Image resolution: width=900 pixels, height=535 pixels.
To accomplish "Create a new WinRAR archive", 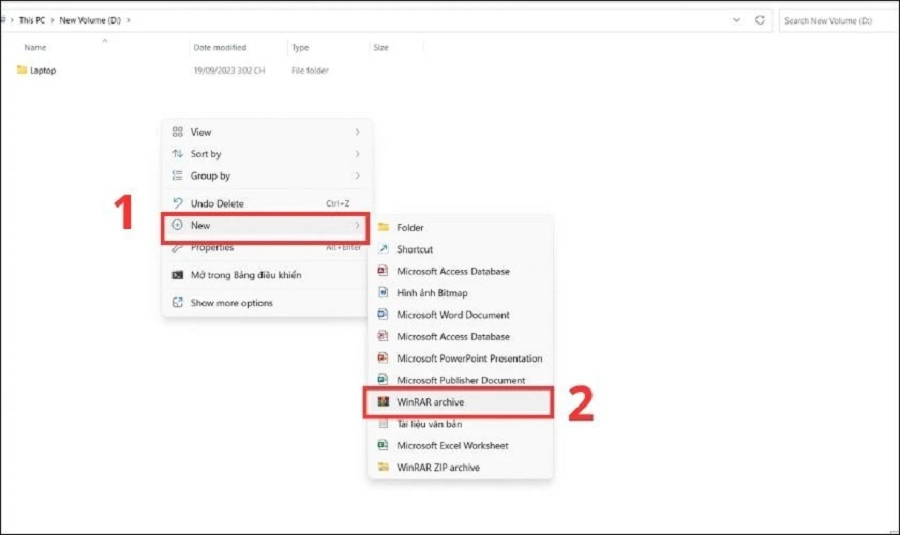I will pyautogui.click(x=459, y=402).
